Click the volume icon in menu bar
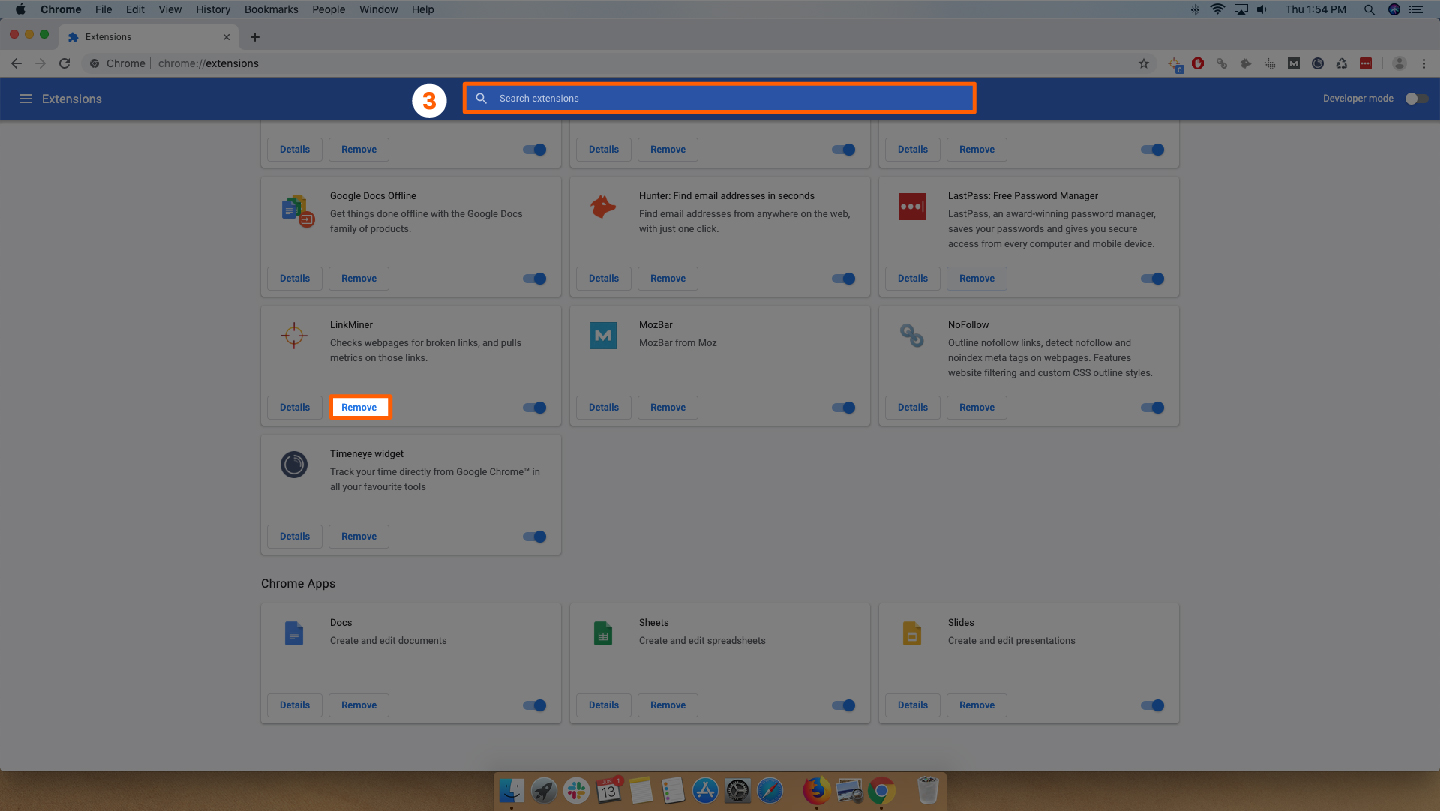The width and height of the screenshot is (1440, 811). 1262,9
